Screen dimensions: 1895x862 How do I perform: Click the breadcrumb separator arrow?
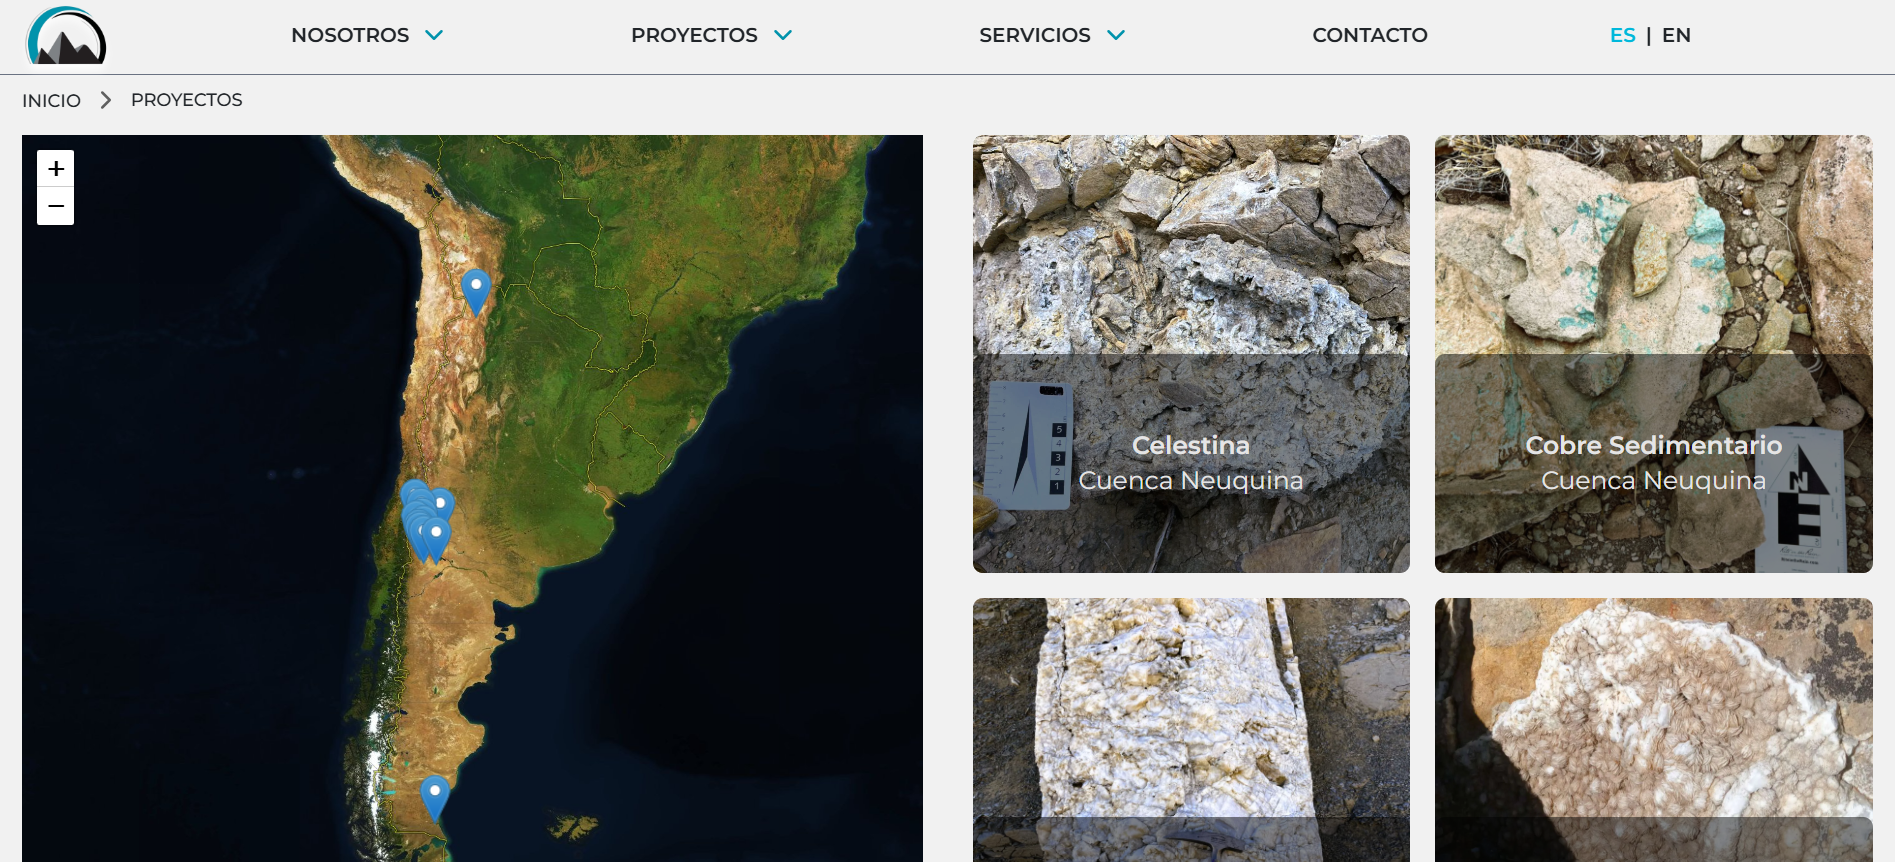click(x=106, y=100)
